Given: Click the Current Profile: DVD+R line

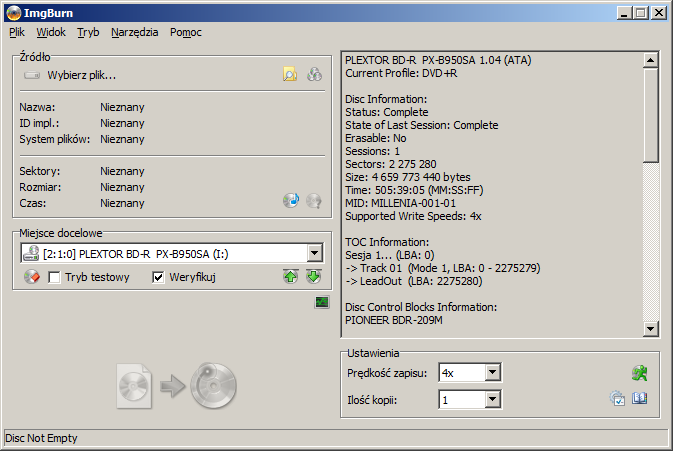Looking at the screenshot, I should (401, 73).
